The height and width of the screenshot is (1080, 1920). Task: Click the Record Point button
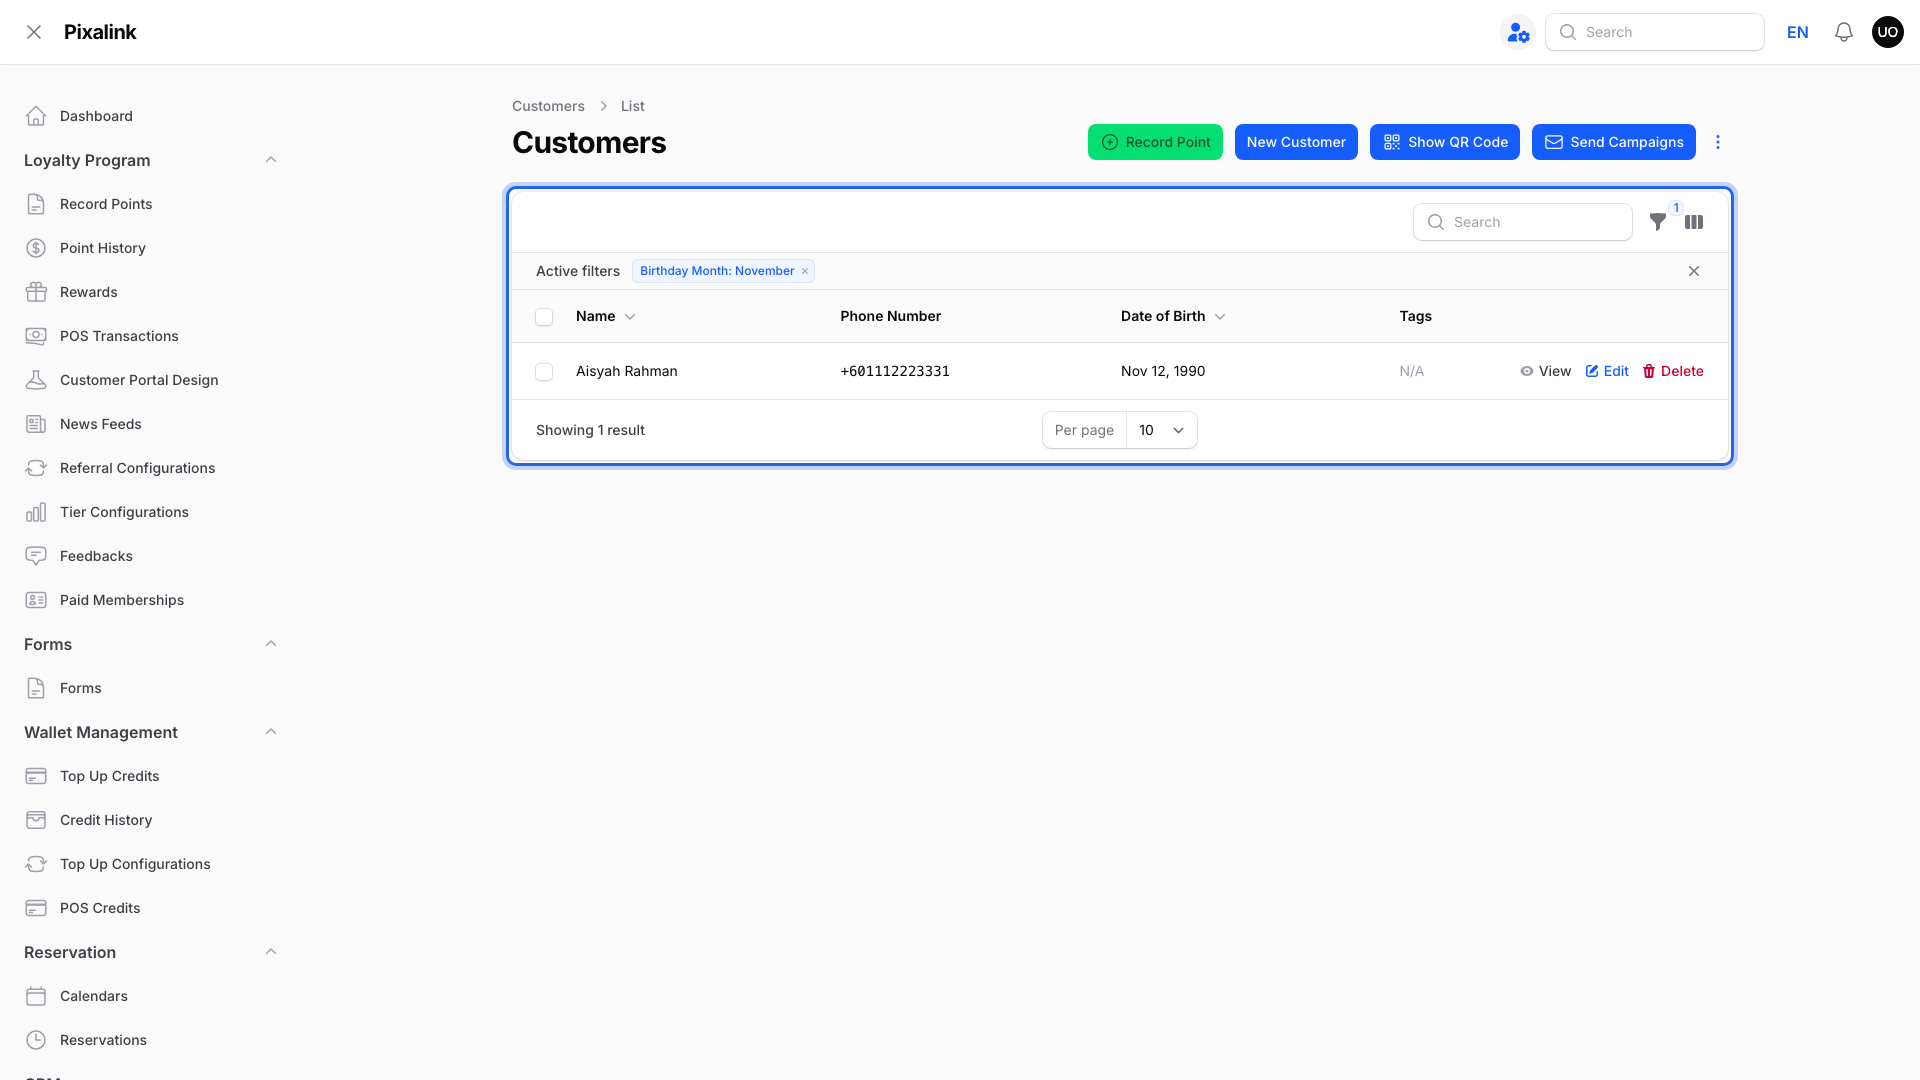pyautogui.click(x=1155, y=142)
